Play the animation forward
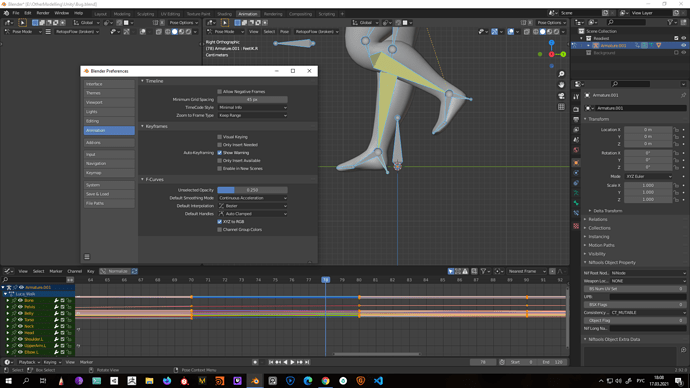Image resolution: width=690 pixels, height=388 pixels. pyautogui.click(x=292, y=362)
